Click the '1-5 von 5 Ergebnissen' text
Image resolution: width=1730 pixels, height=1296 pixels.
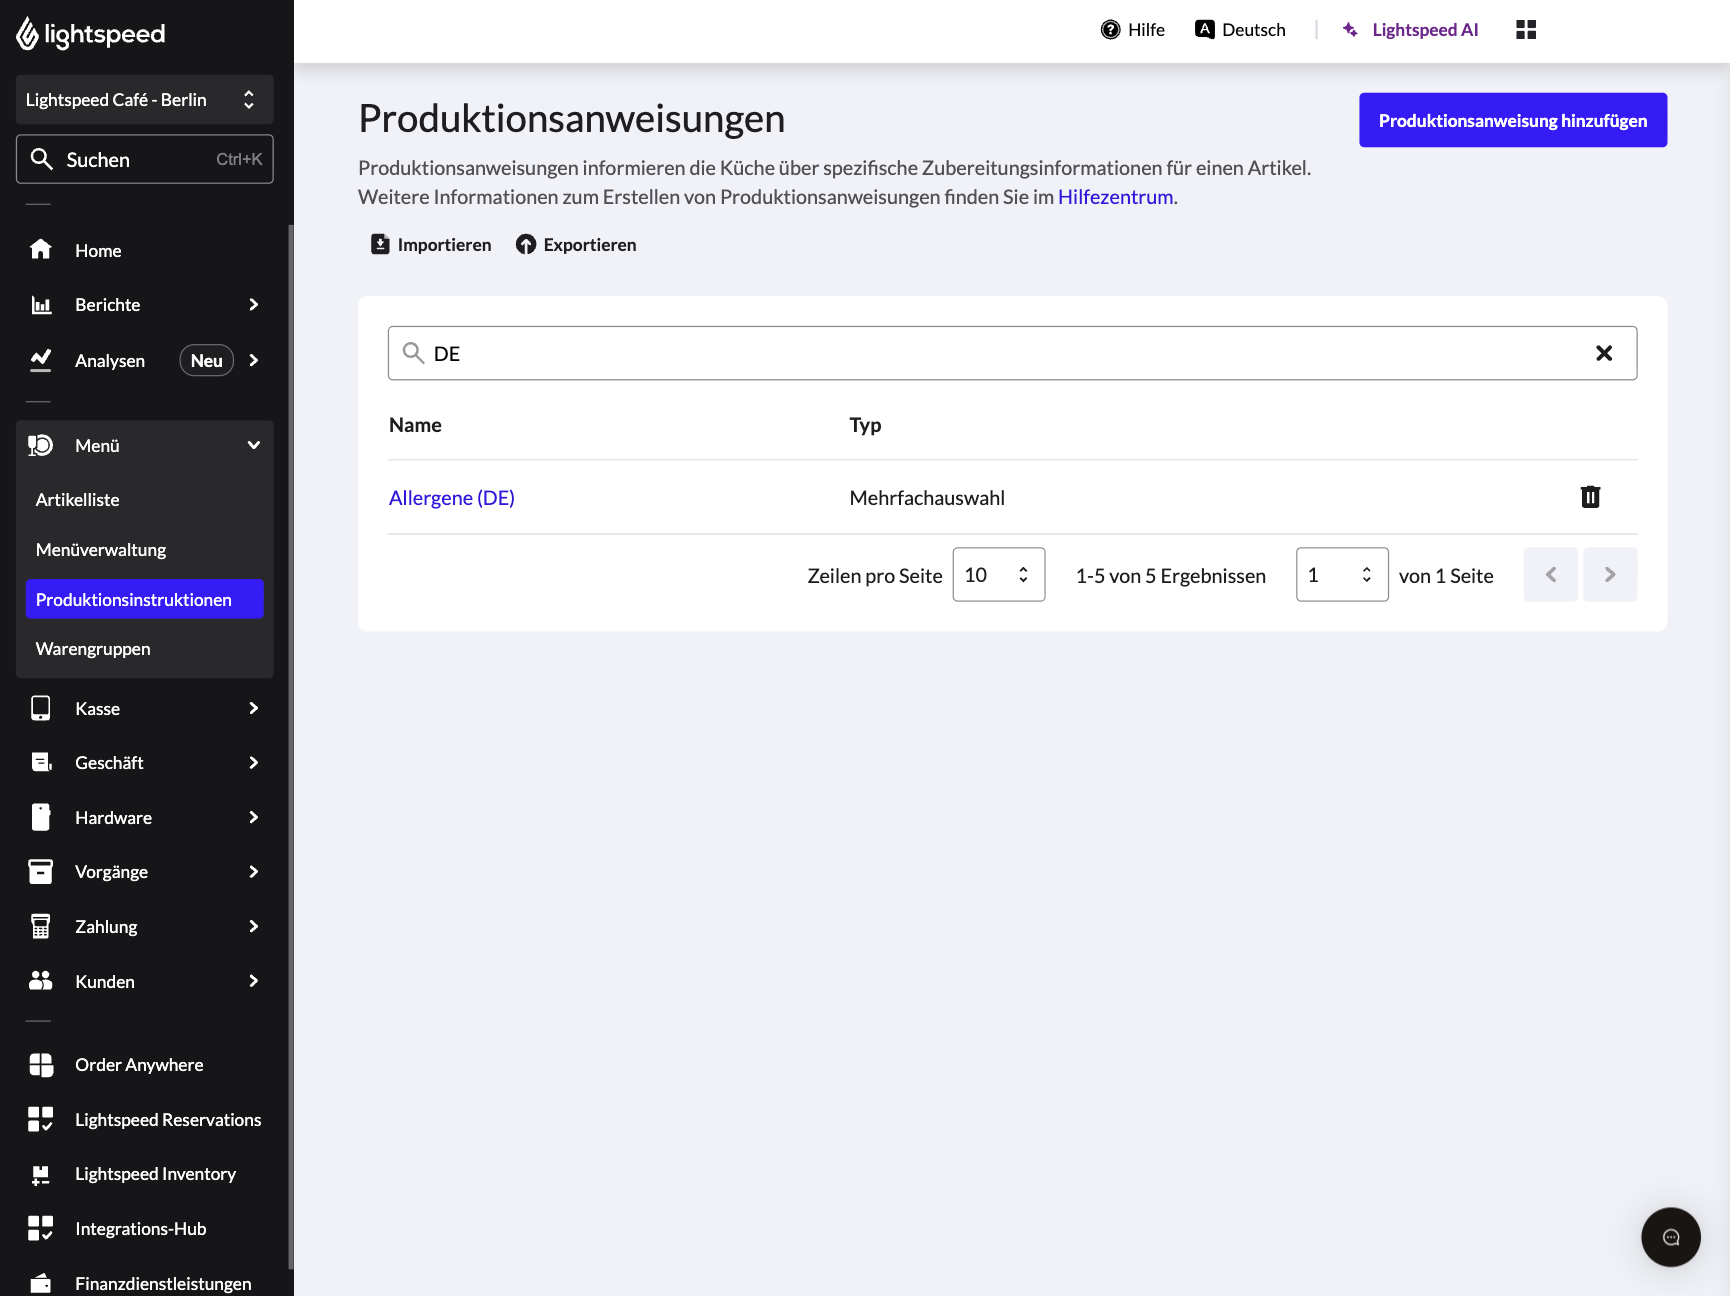(1171, 576)
